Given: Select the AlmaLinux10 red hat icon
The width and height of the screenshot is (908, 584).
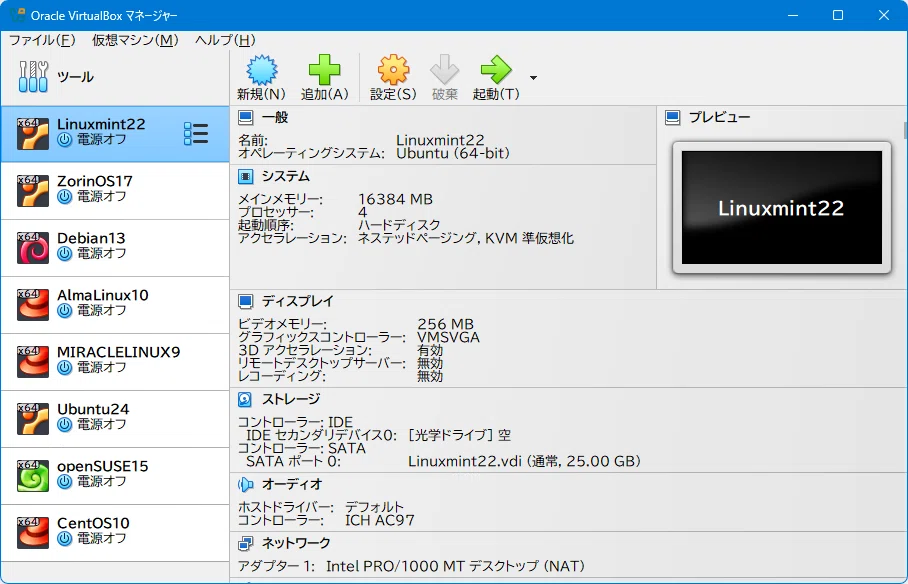Looking at the screenshot, I should pos(32,305).
